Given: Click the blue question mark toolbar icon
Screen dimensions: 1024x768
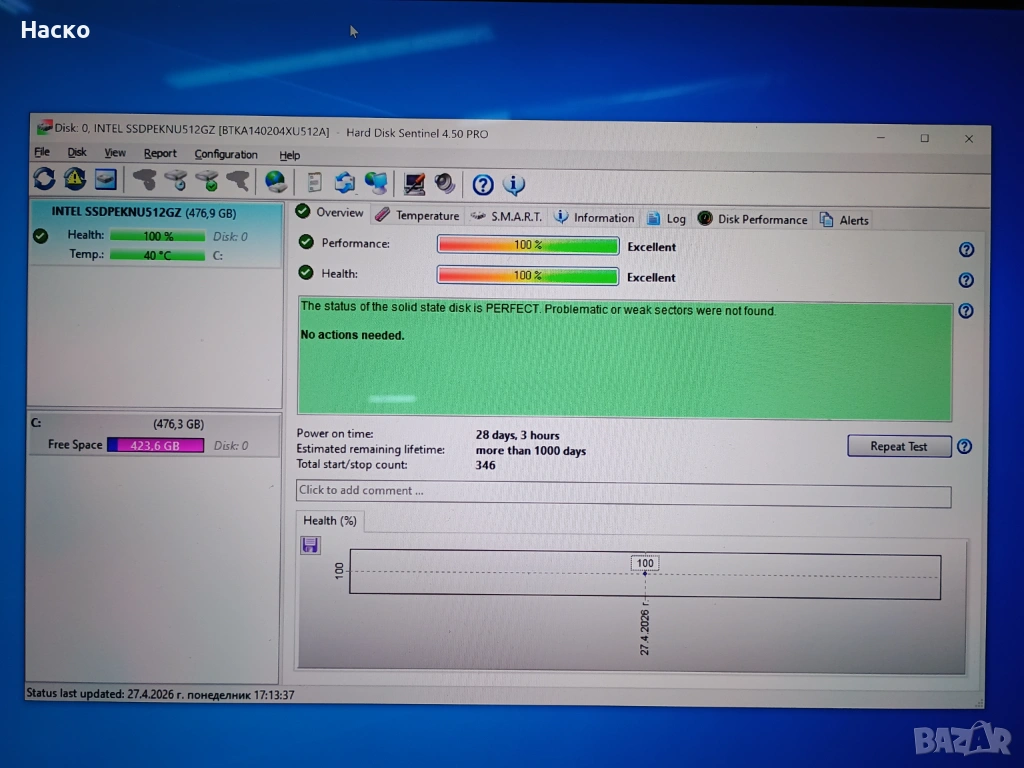Looking at the screenshot, I should tap(483, 184).
